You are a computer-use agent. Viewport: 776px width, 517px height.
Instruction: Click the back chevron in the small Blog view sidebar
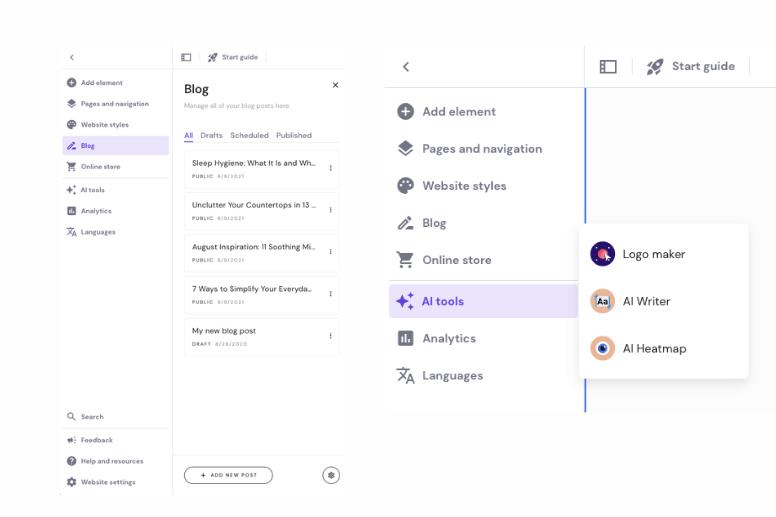pyautogui.click(x=72, y=57)
